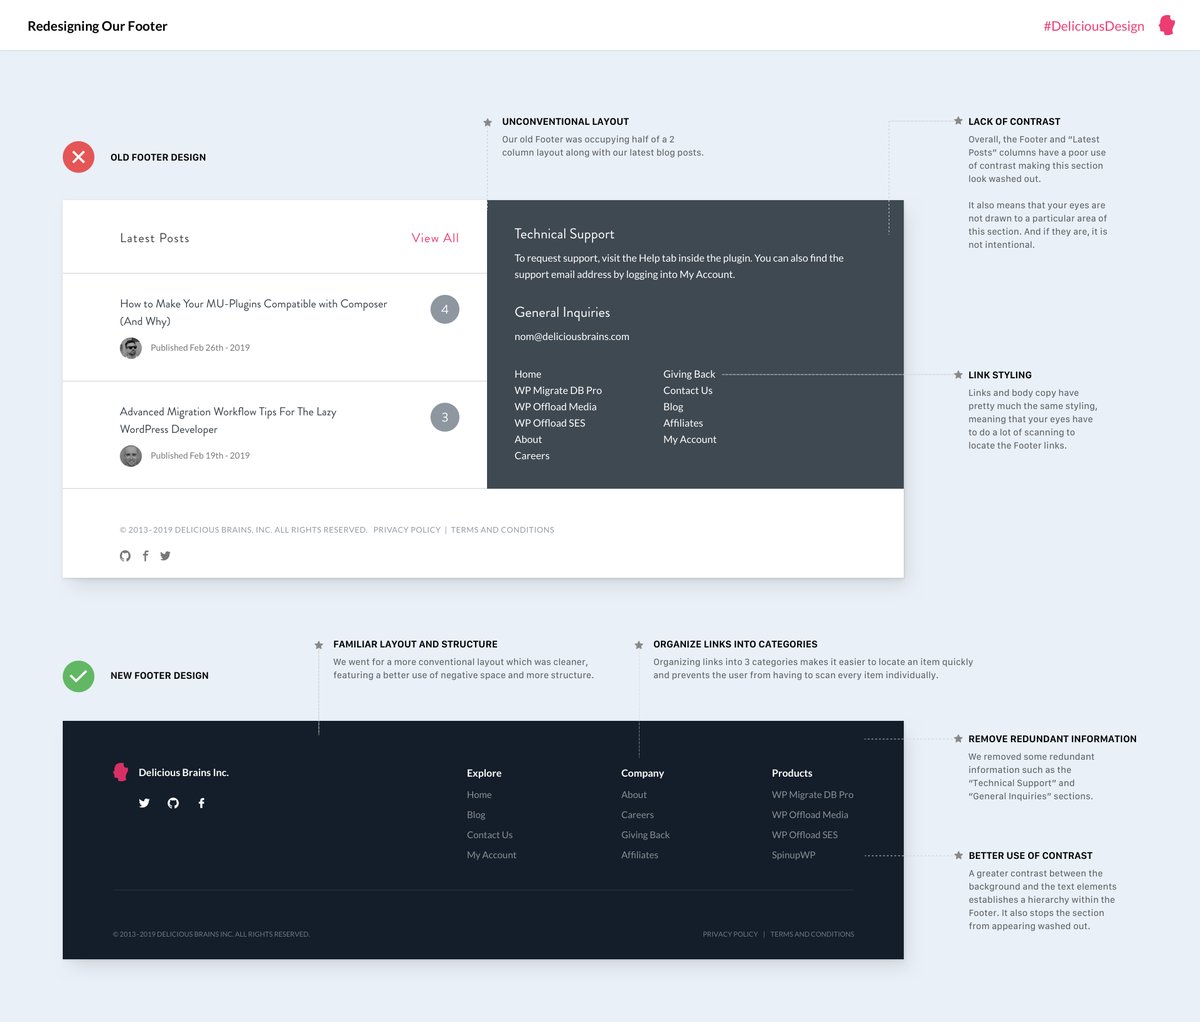
Task: Open the GitHub icon in old footer
Action: click(x=125, y=556)
